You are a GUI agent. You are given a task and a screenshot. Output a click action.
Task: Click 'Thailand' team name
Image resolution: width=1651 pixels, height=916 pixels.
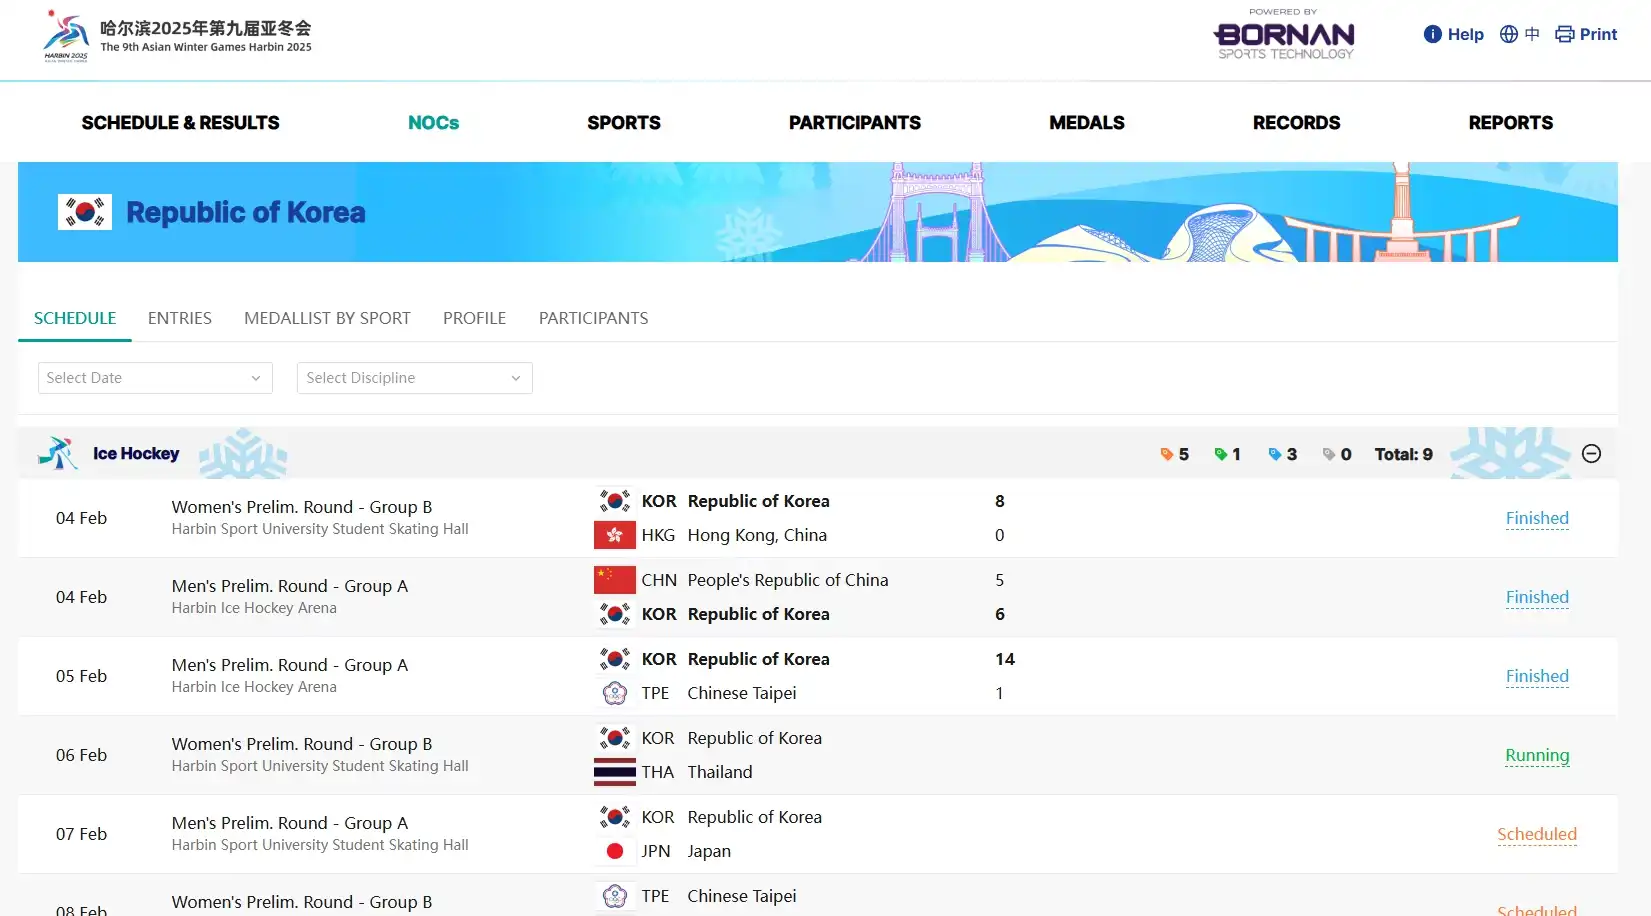(x=720, y=772)
